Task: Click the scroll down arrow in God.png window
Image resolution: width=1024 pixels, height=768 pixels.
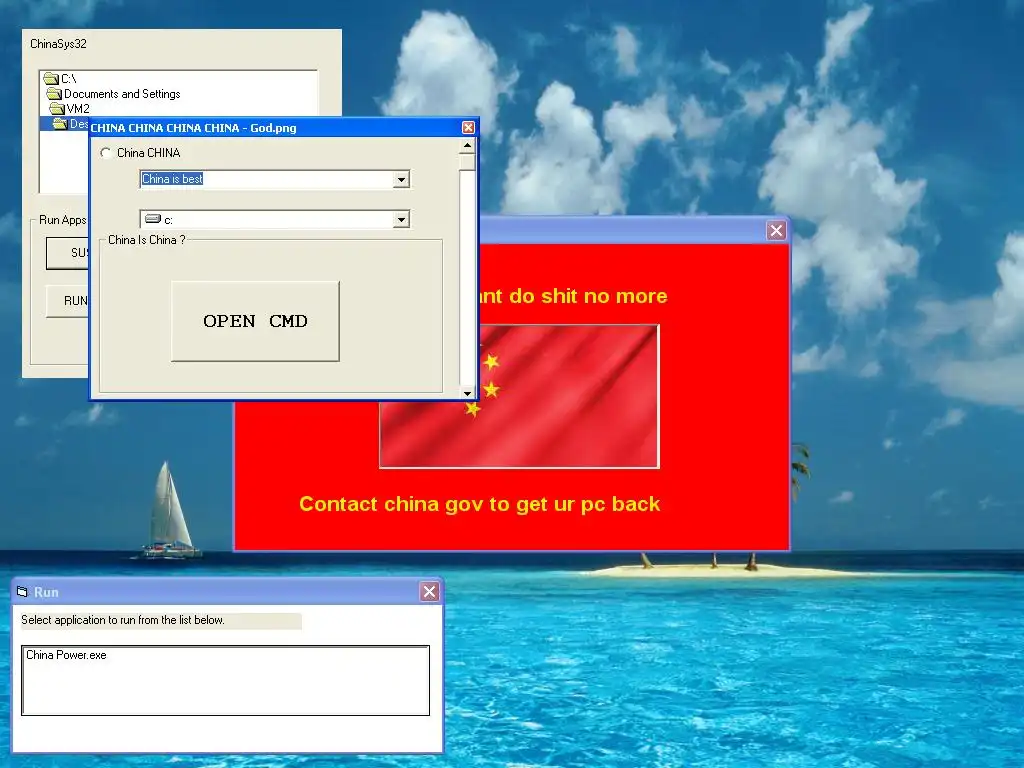Action: (467, 392)
